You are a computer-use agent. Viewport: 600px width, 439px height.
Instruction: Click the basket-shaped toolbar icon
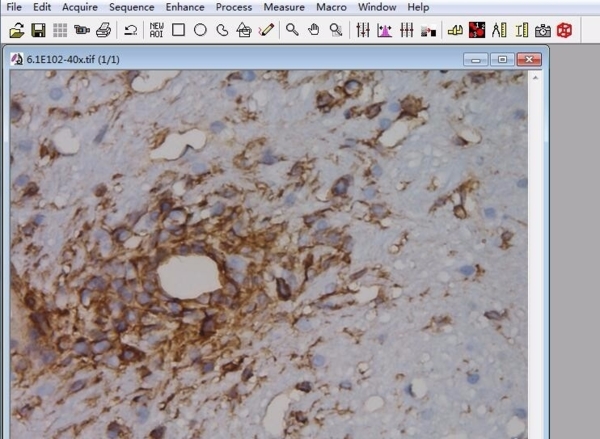(244, 30)
